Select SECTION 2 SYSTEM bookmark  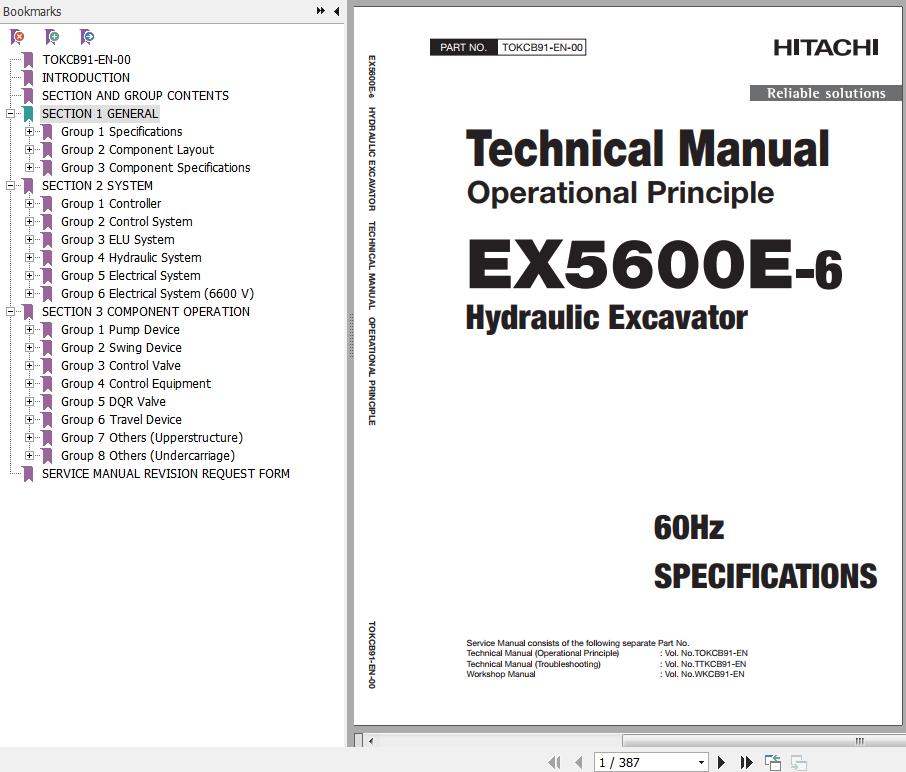[97, 185]
